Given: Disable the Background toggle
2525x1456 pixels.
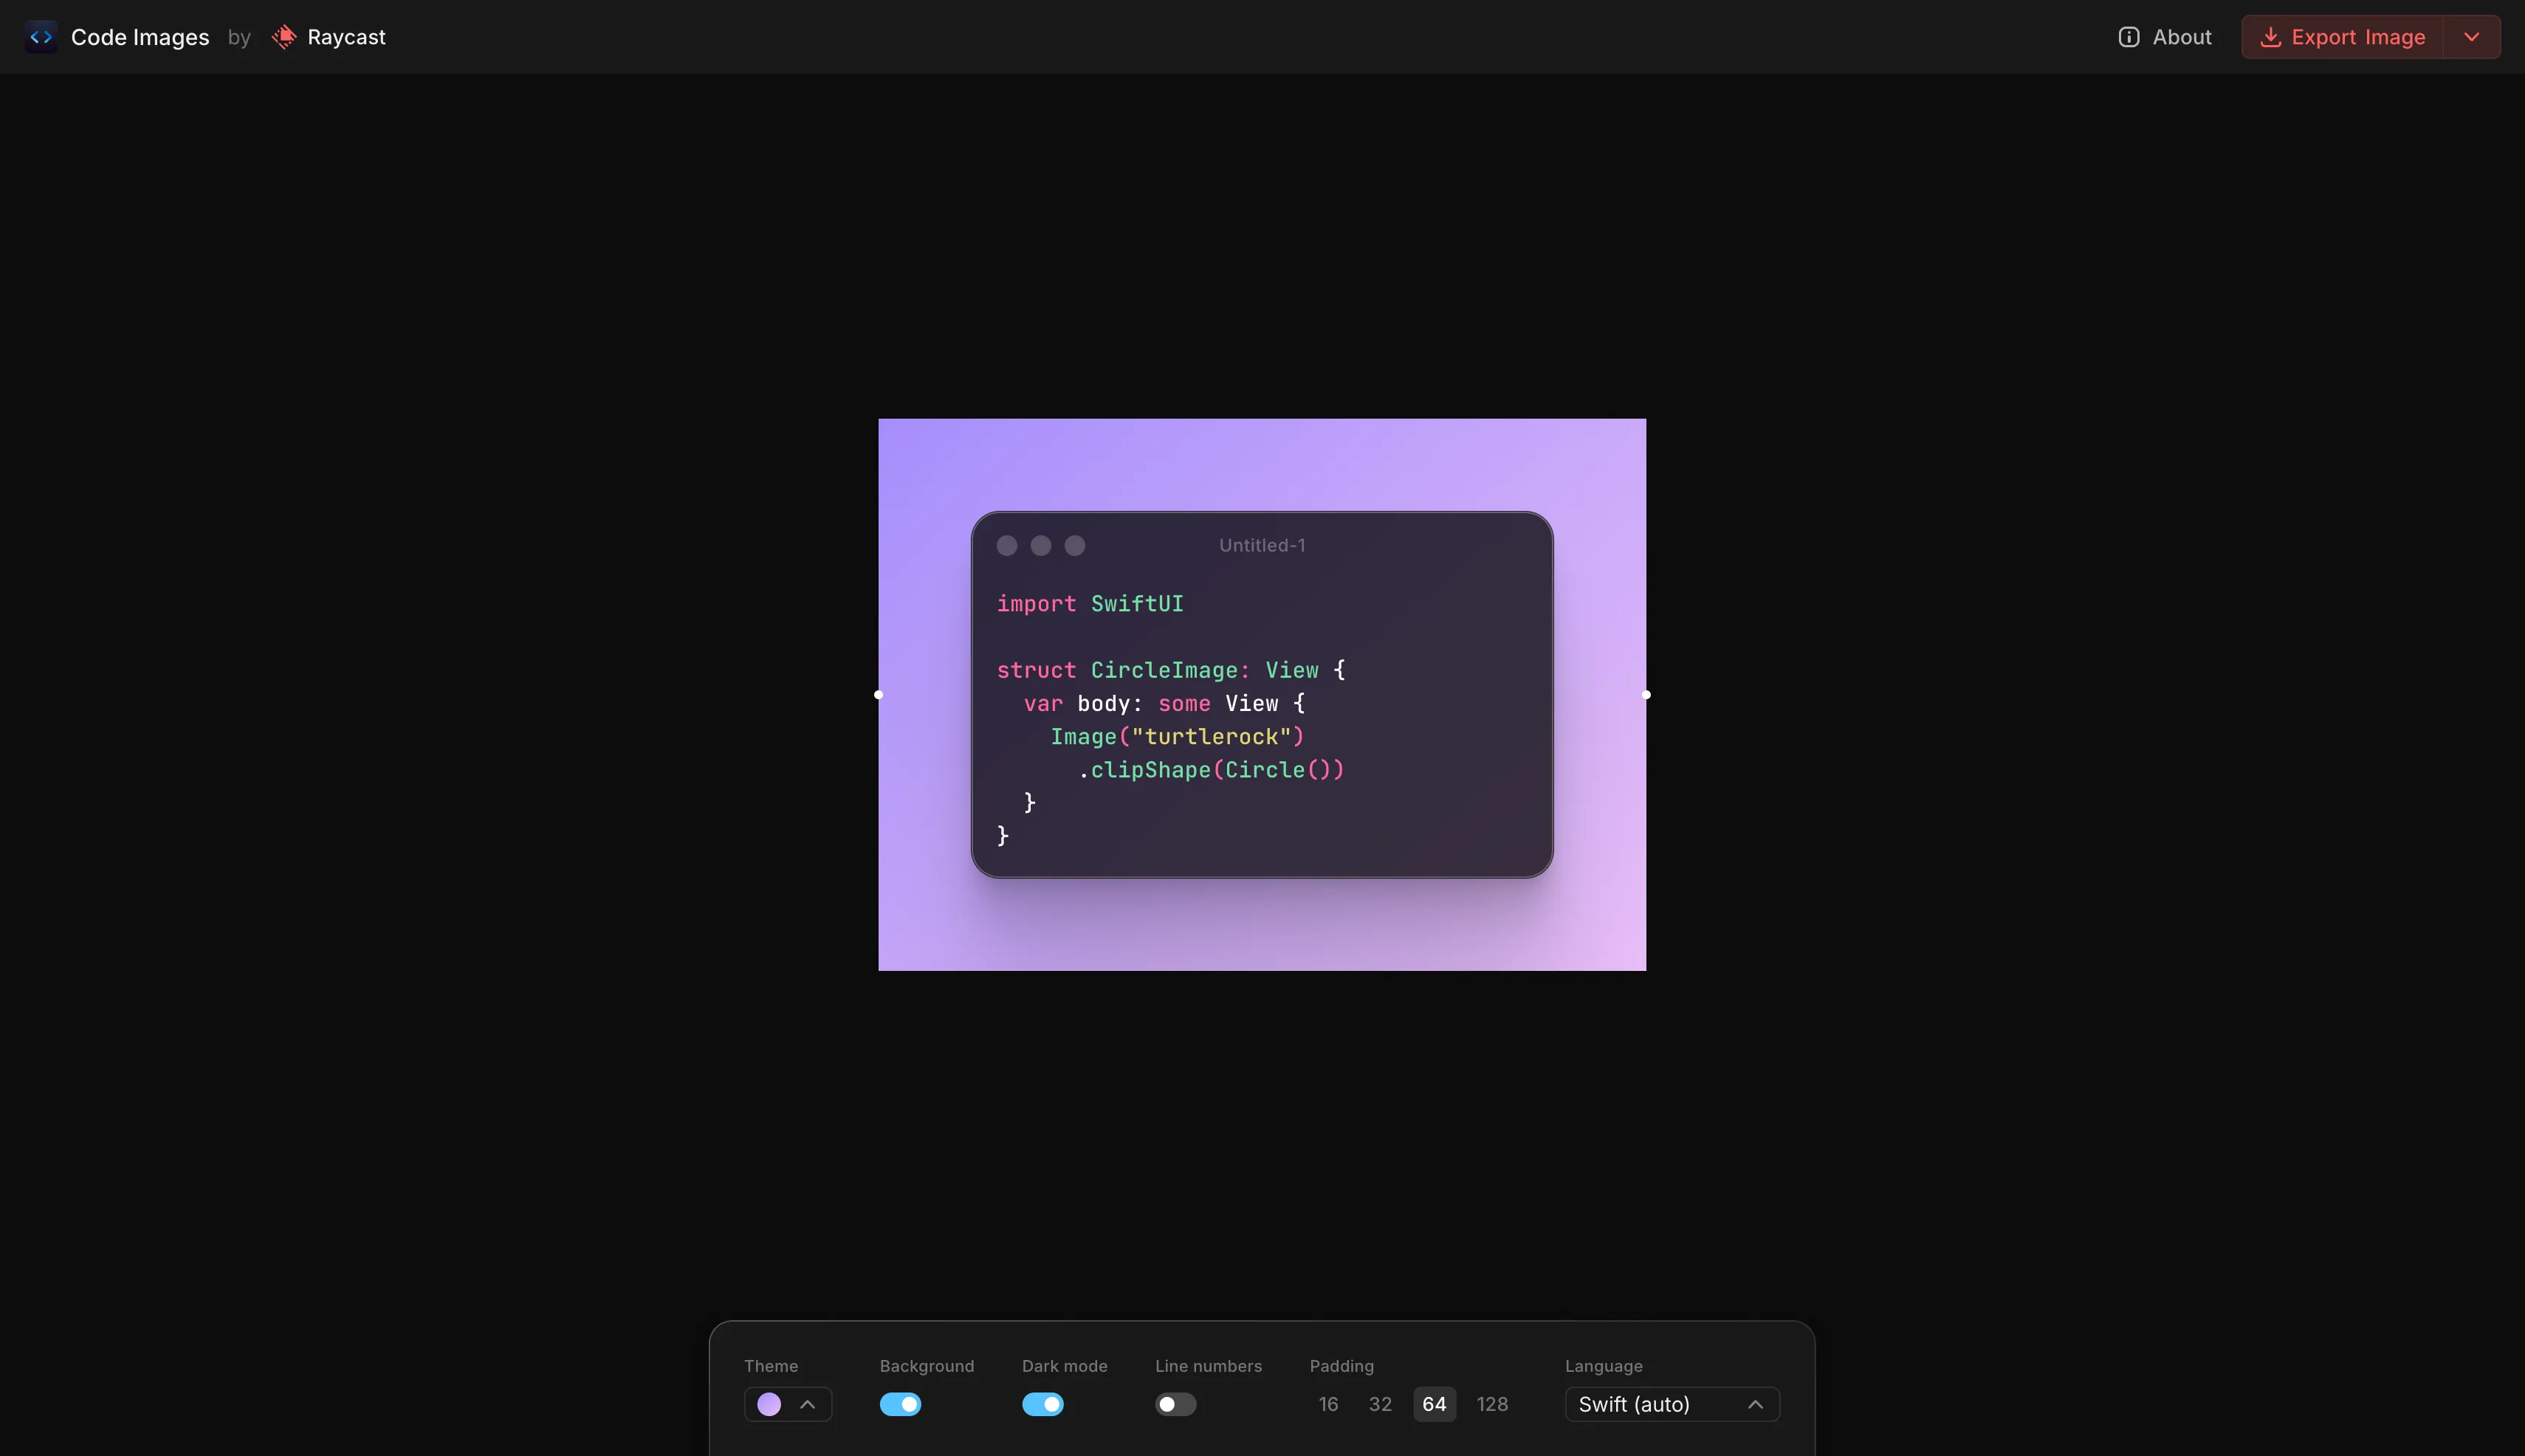Looking at the screenshot, I should (x=900, y=1404).
